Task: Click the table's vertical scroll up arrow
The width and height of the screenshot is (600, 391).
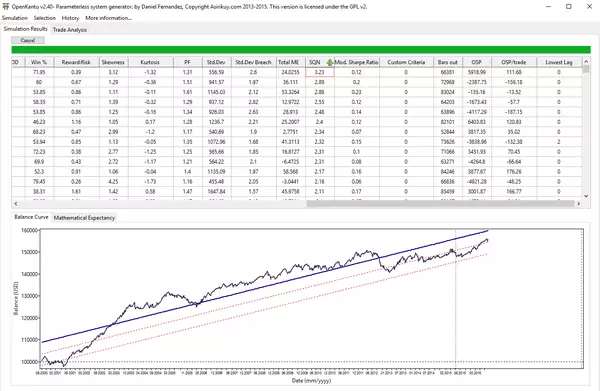Action: 586,62
